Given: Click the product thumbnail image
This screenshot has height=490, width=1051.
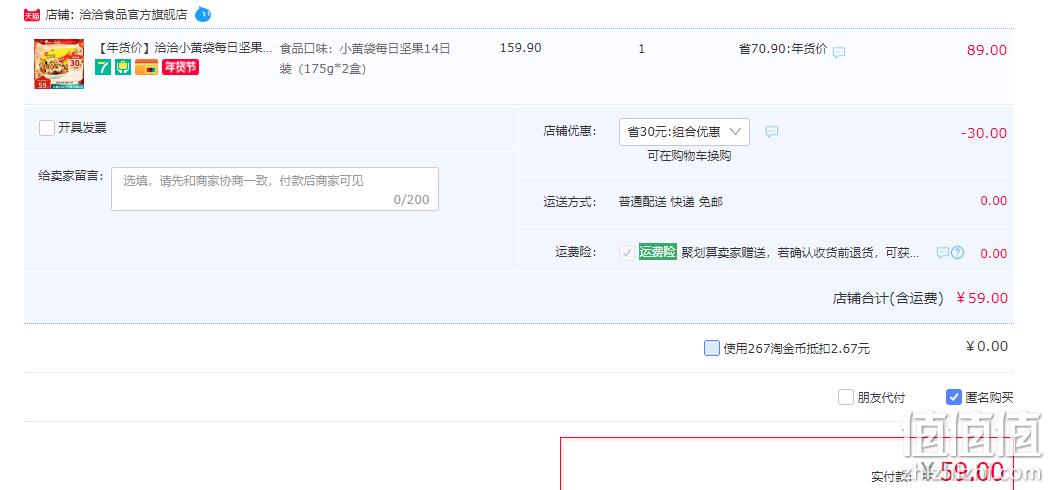Looking at the screenshot, I should pos(59,64).
